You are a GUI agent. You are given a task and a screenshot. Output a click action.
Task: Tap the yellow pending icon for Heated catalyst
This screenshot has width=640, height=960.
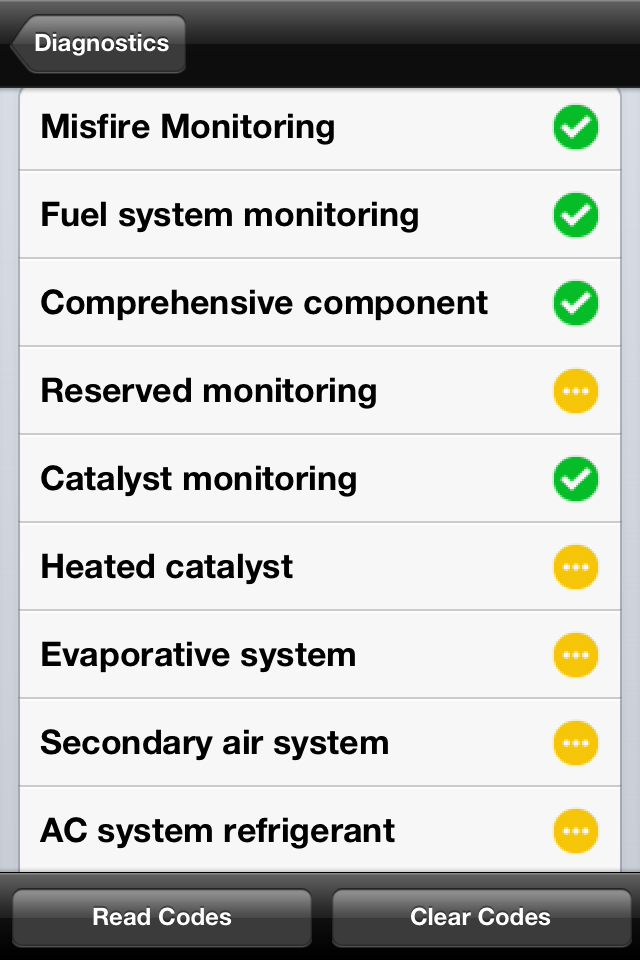(x=576, y=567)
